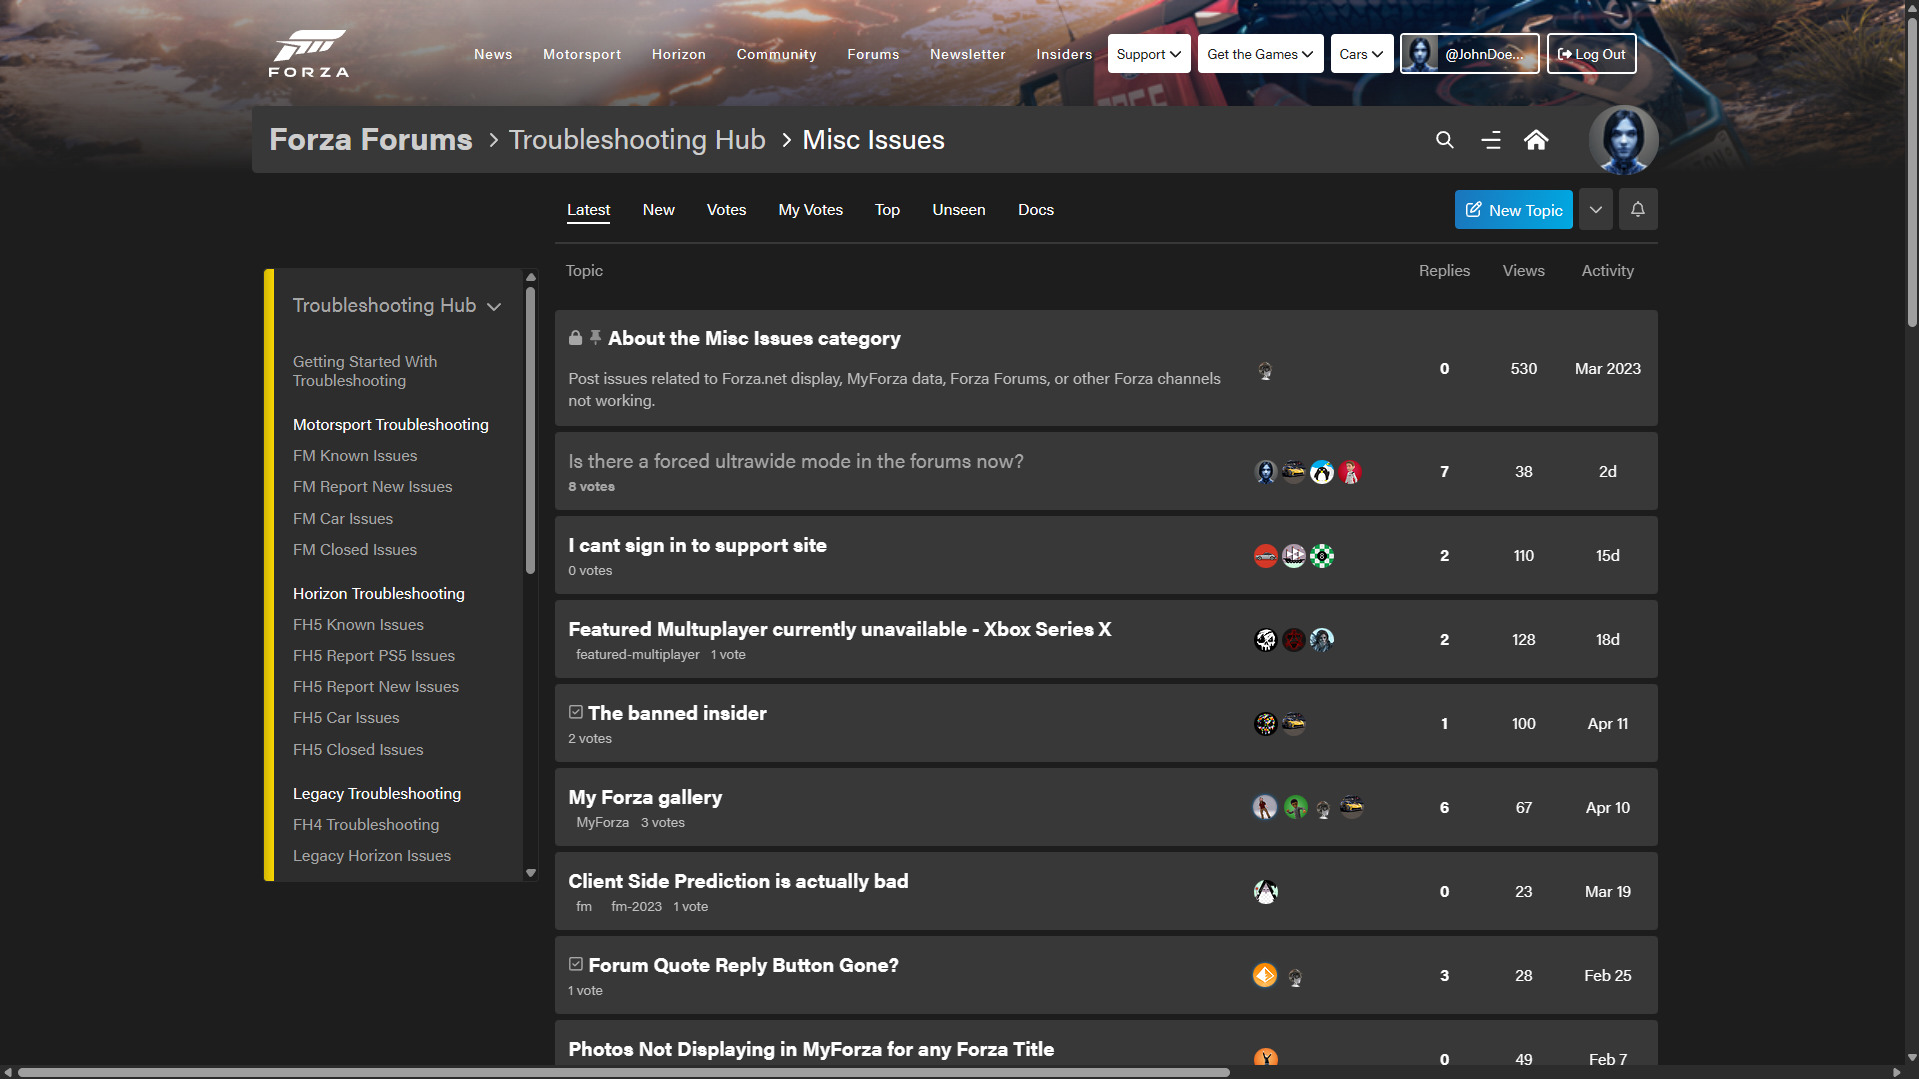Image resolution: width=1919 pixels, height=1079 pixels.
Task: Click the notification bell icon
Action: click(1637, 210)
